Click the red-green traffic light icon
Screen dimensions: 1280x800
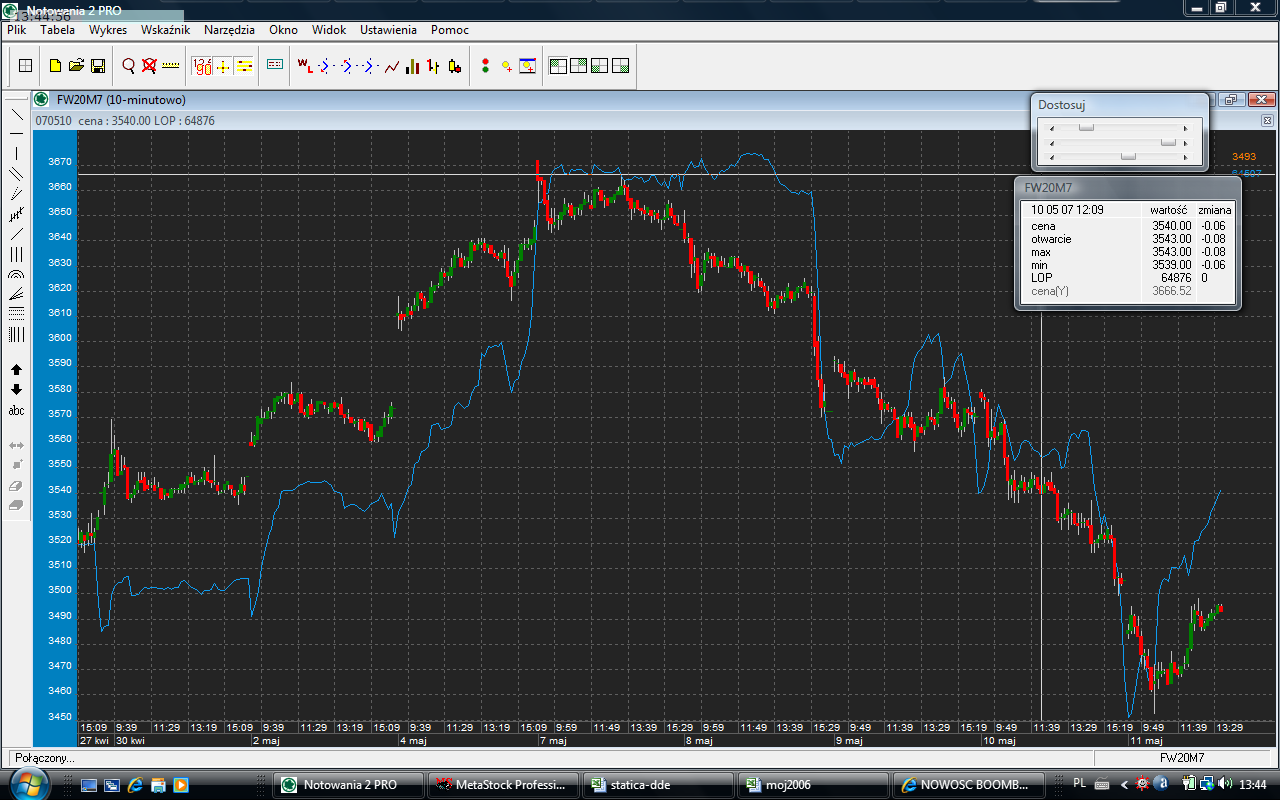485,66
